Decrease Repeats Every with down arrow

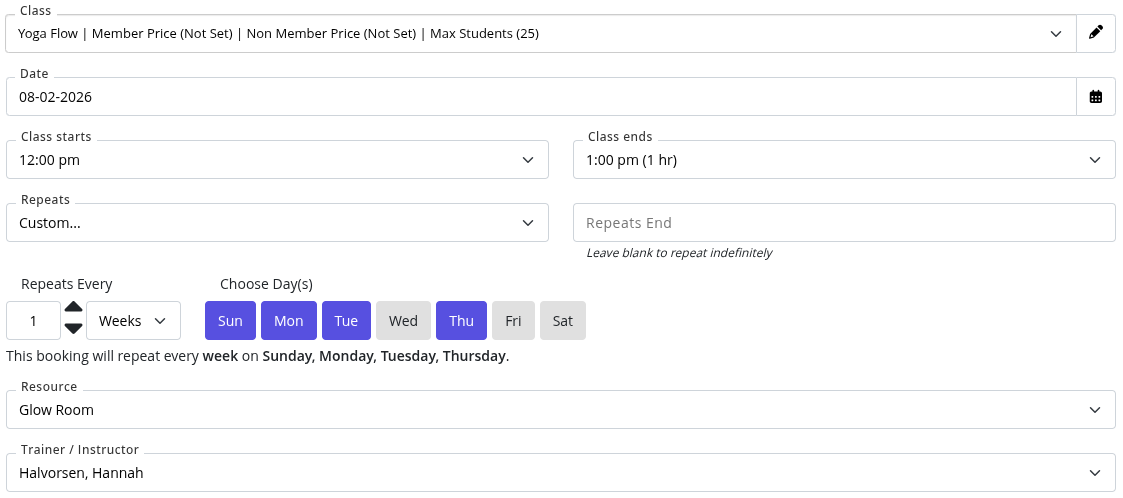click(x=74, y=328)
